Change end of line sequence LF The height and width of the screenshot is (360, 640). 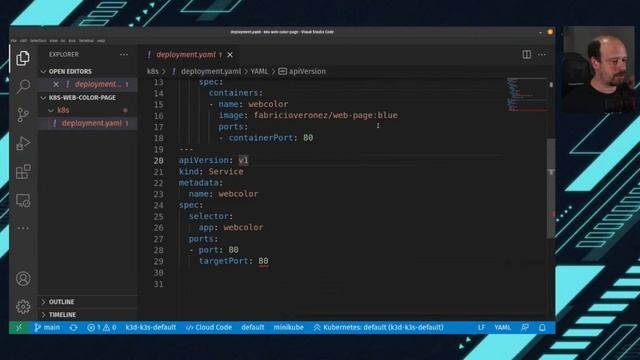click(x=481, y=327)
